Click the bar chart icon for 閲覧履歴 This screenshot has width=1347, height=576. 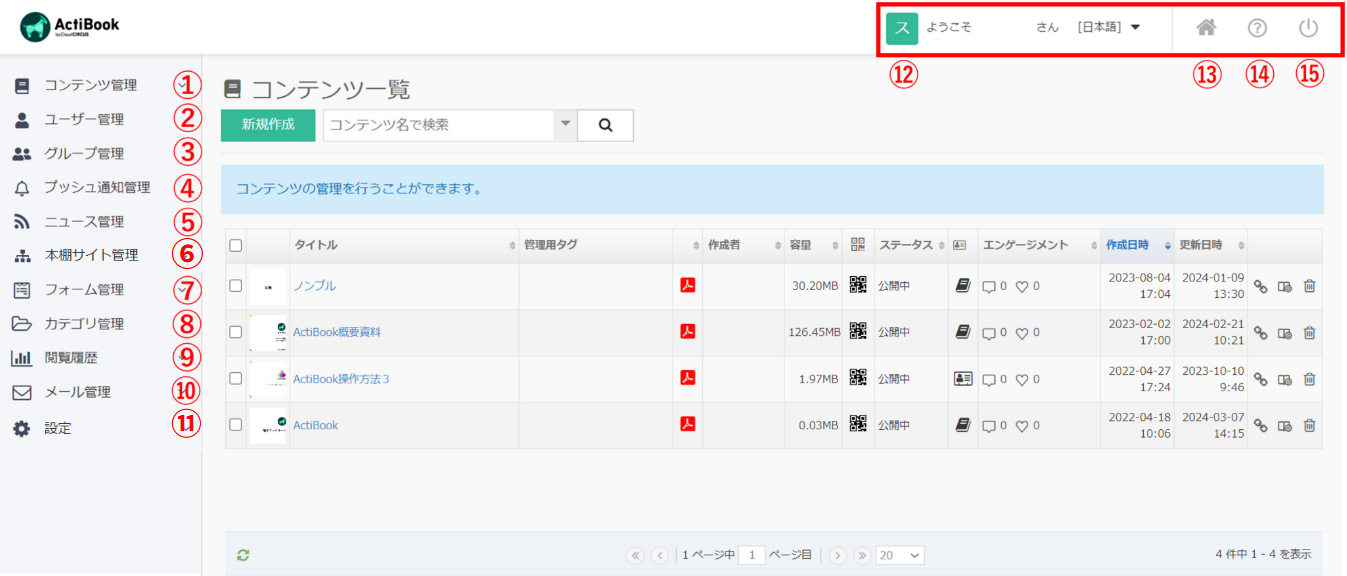click(x=21, y=358)
